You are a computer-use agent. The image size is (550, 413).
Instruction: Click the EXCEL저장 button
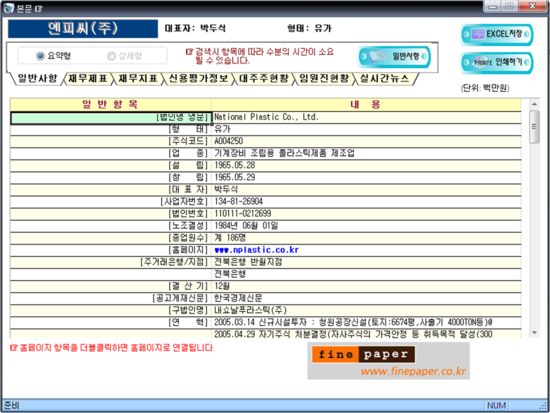(497, 34)
